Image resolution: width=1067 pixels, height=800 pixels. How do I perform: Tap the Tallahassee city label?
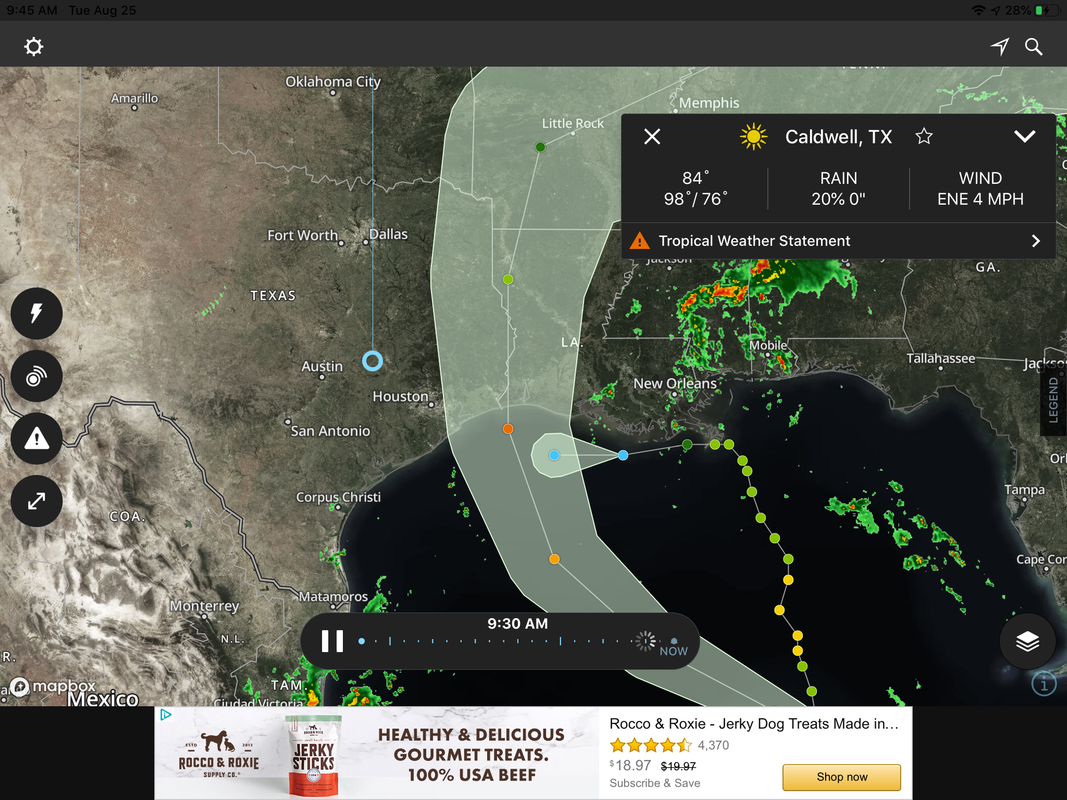pyautogui.click(x=940, y=358)
